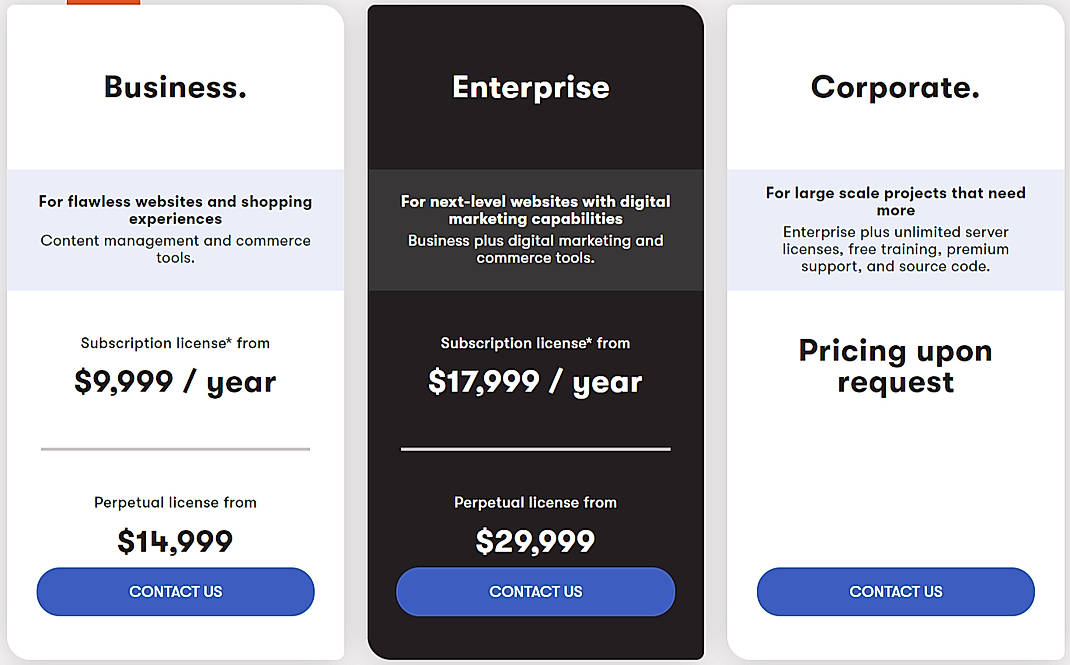Click Enterprise Subscription license asterisk note
The image size is (1070, 665).
coord(535,343)
